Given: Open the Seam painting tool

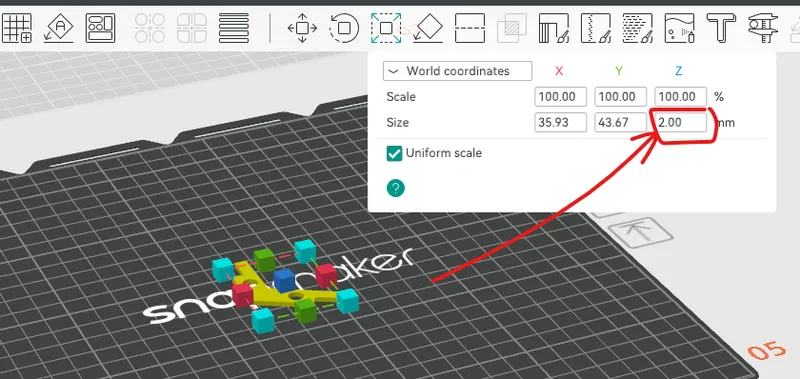Looking at the screenshot, I should pyautogui.click(x=595, y=28).
